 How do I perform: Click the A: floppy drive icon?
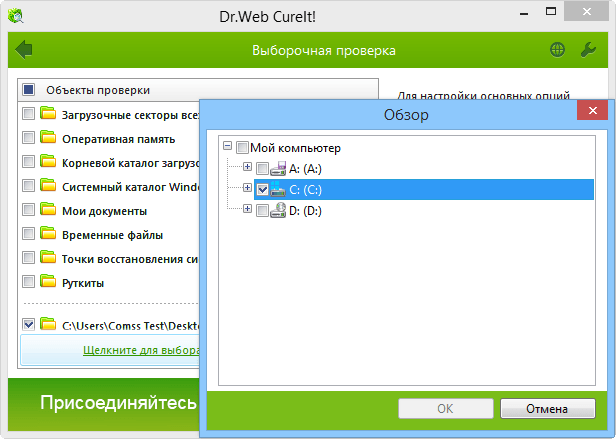[x=278, y=169]
